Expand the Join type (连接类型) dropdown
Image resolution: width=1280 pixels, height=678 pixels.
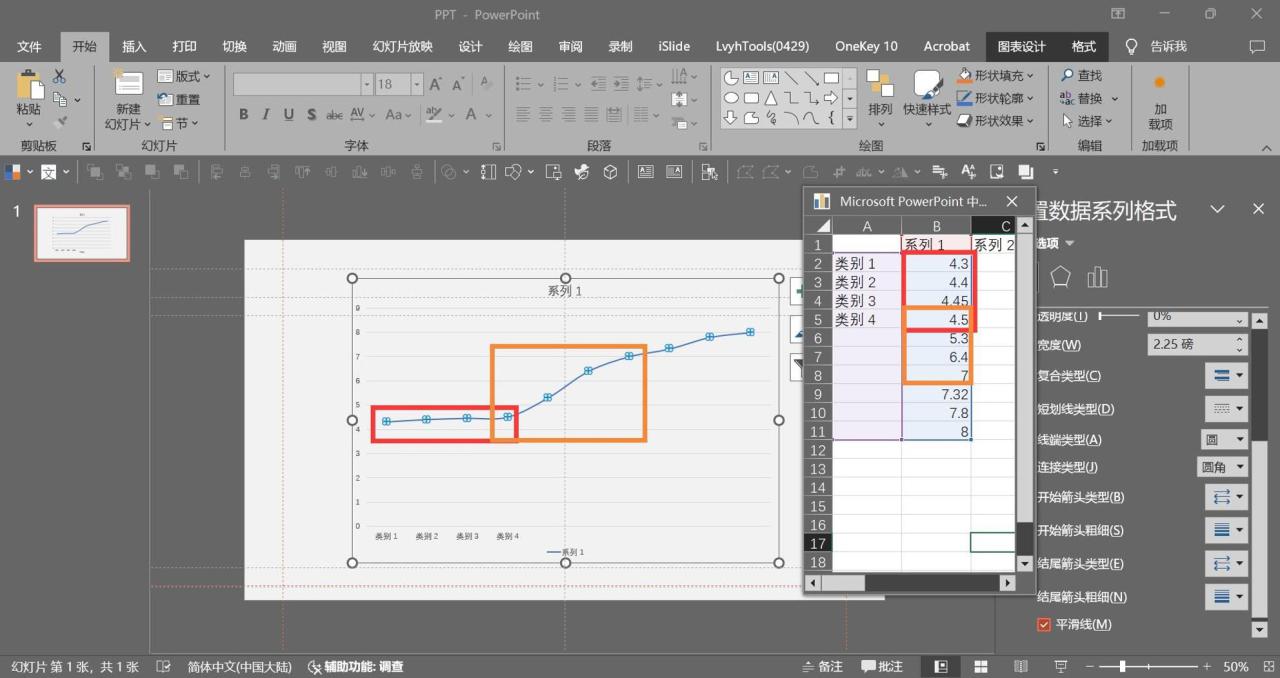point(1222,467)
